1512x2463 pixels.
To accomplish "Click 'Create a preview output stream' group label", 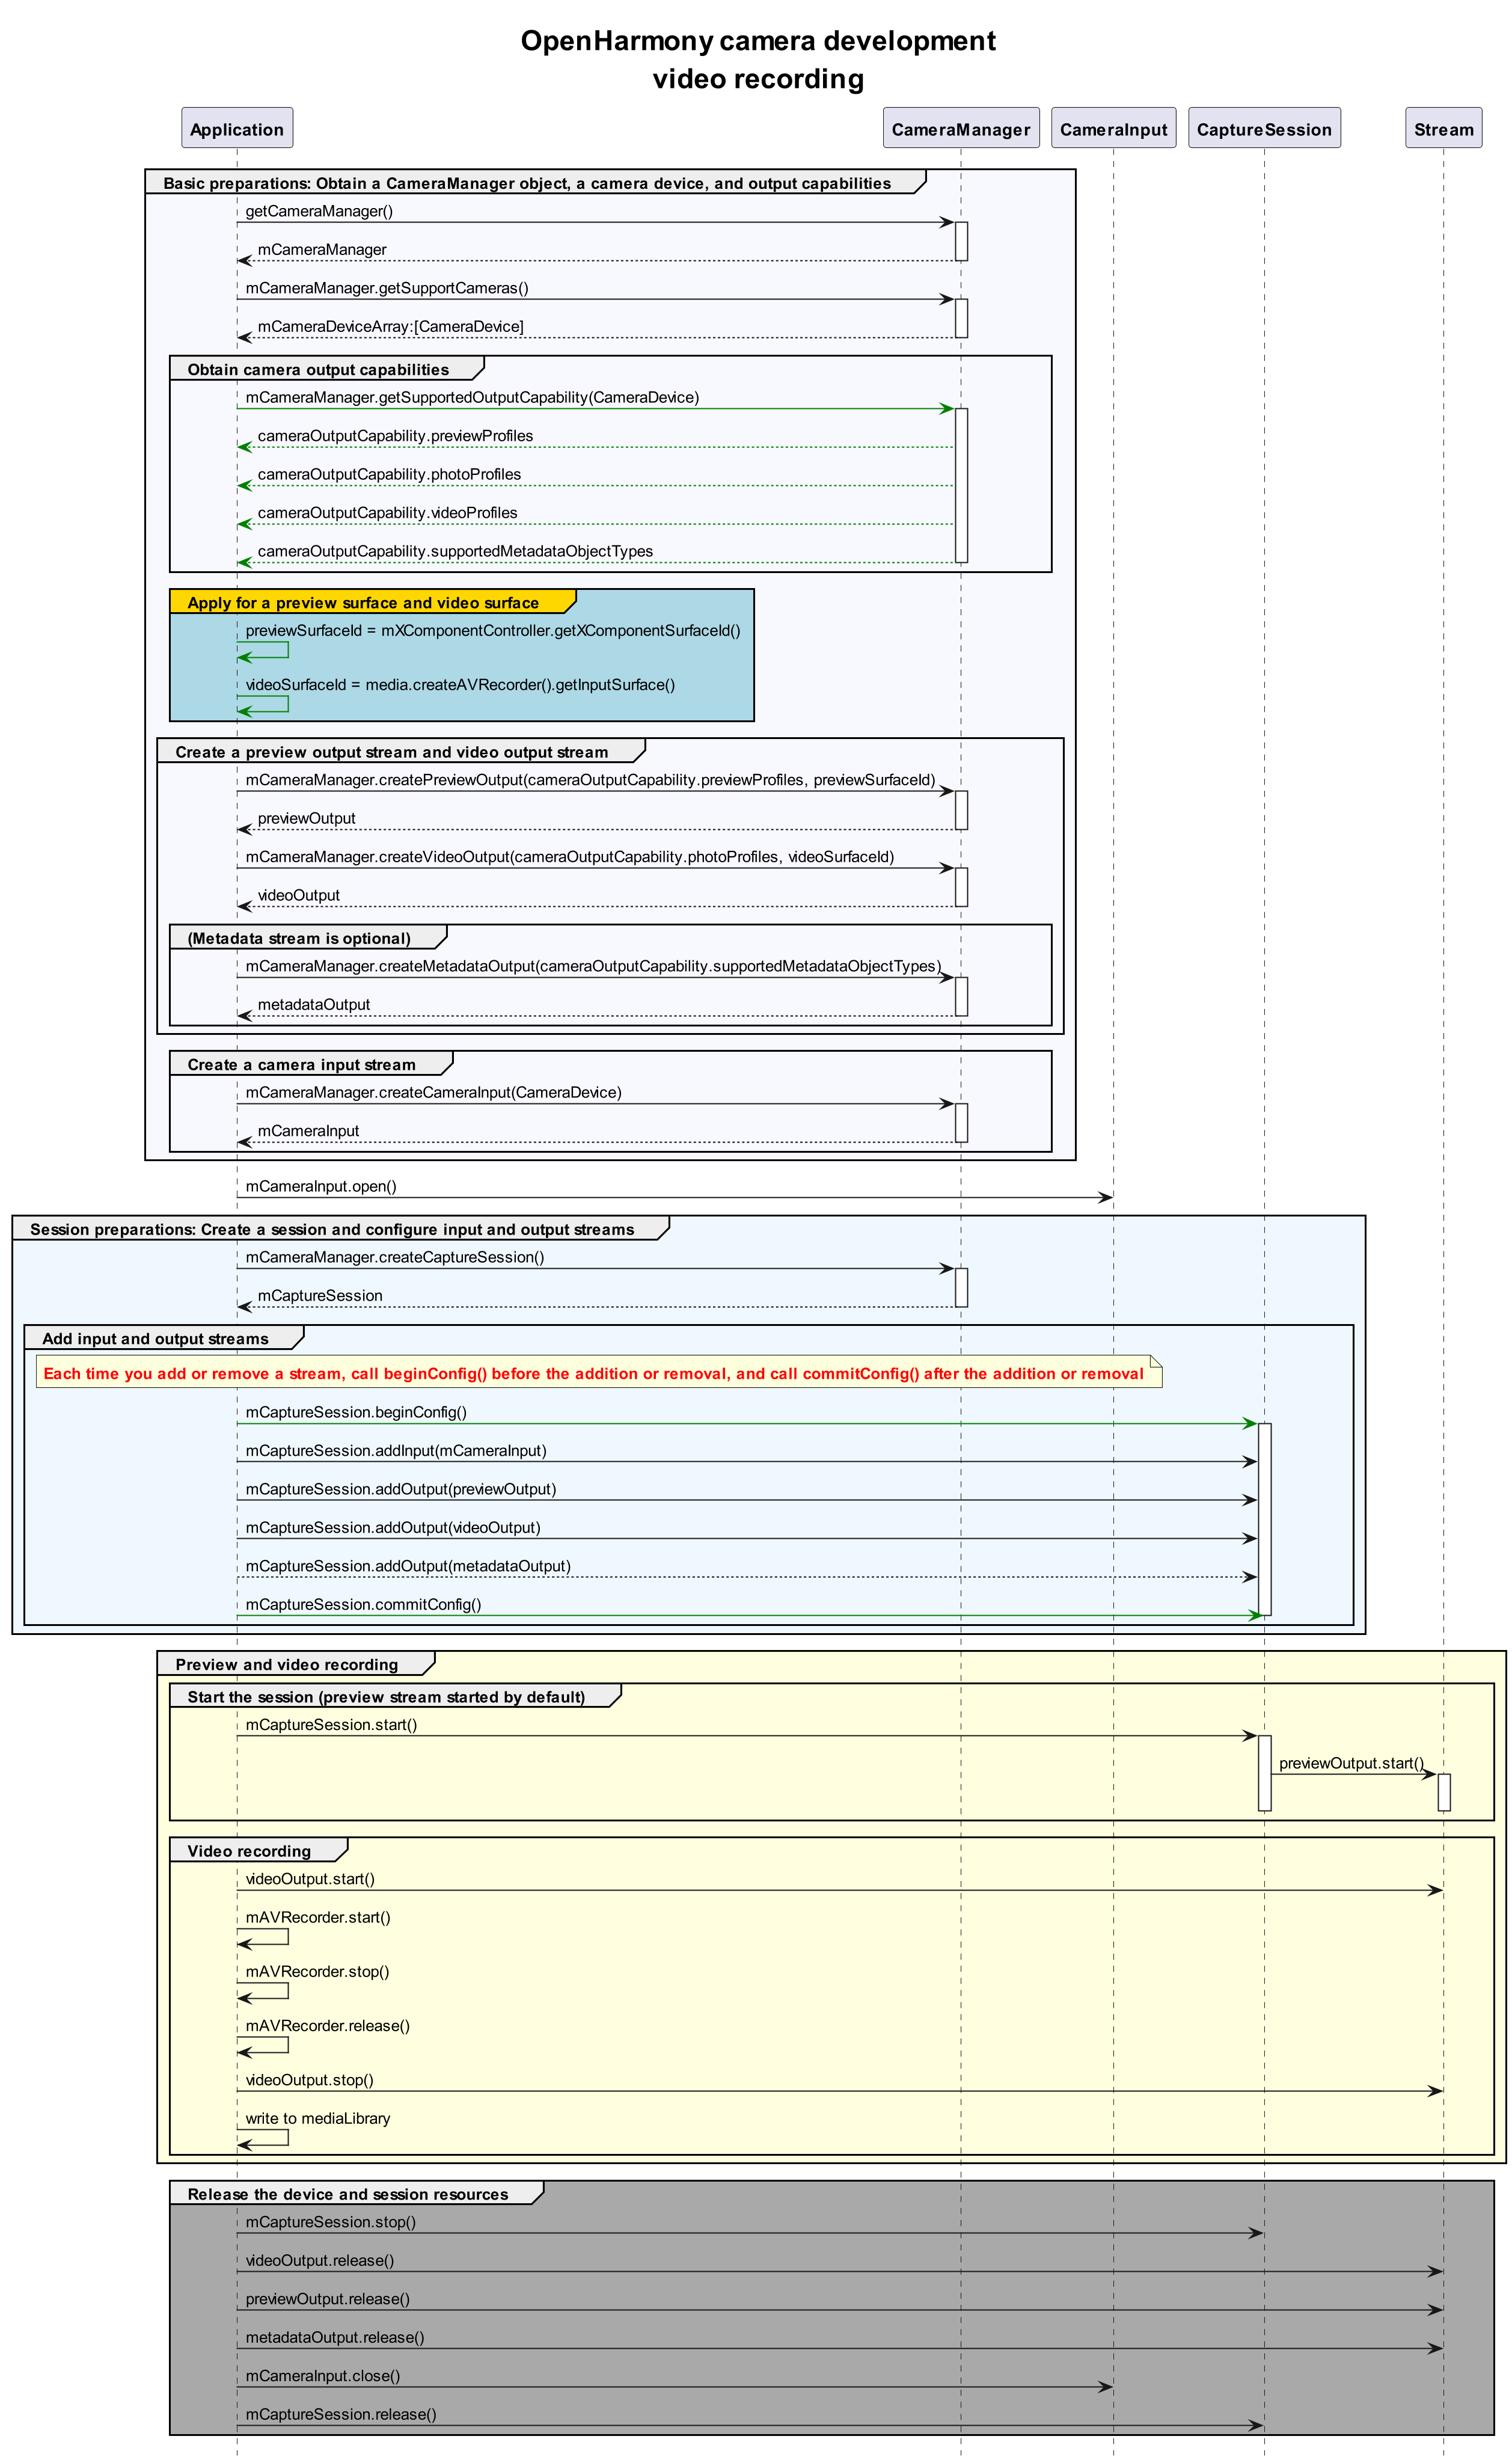I will (x=391, y=753).
